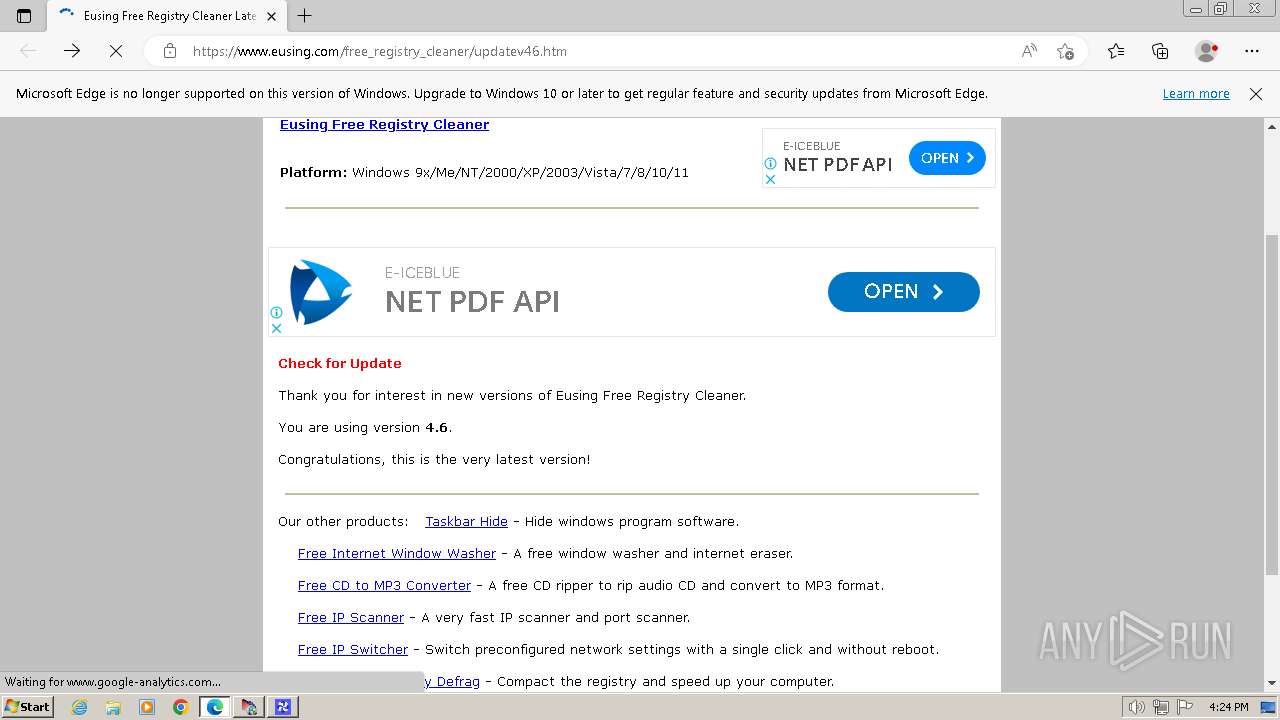Open the Windows Start menu
The width and height of the screenshot is (1280, 720).
pos(28,707)
